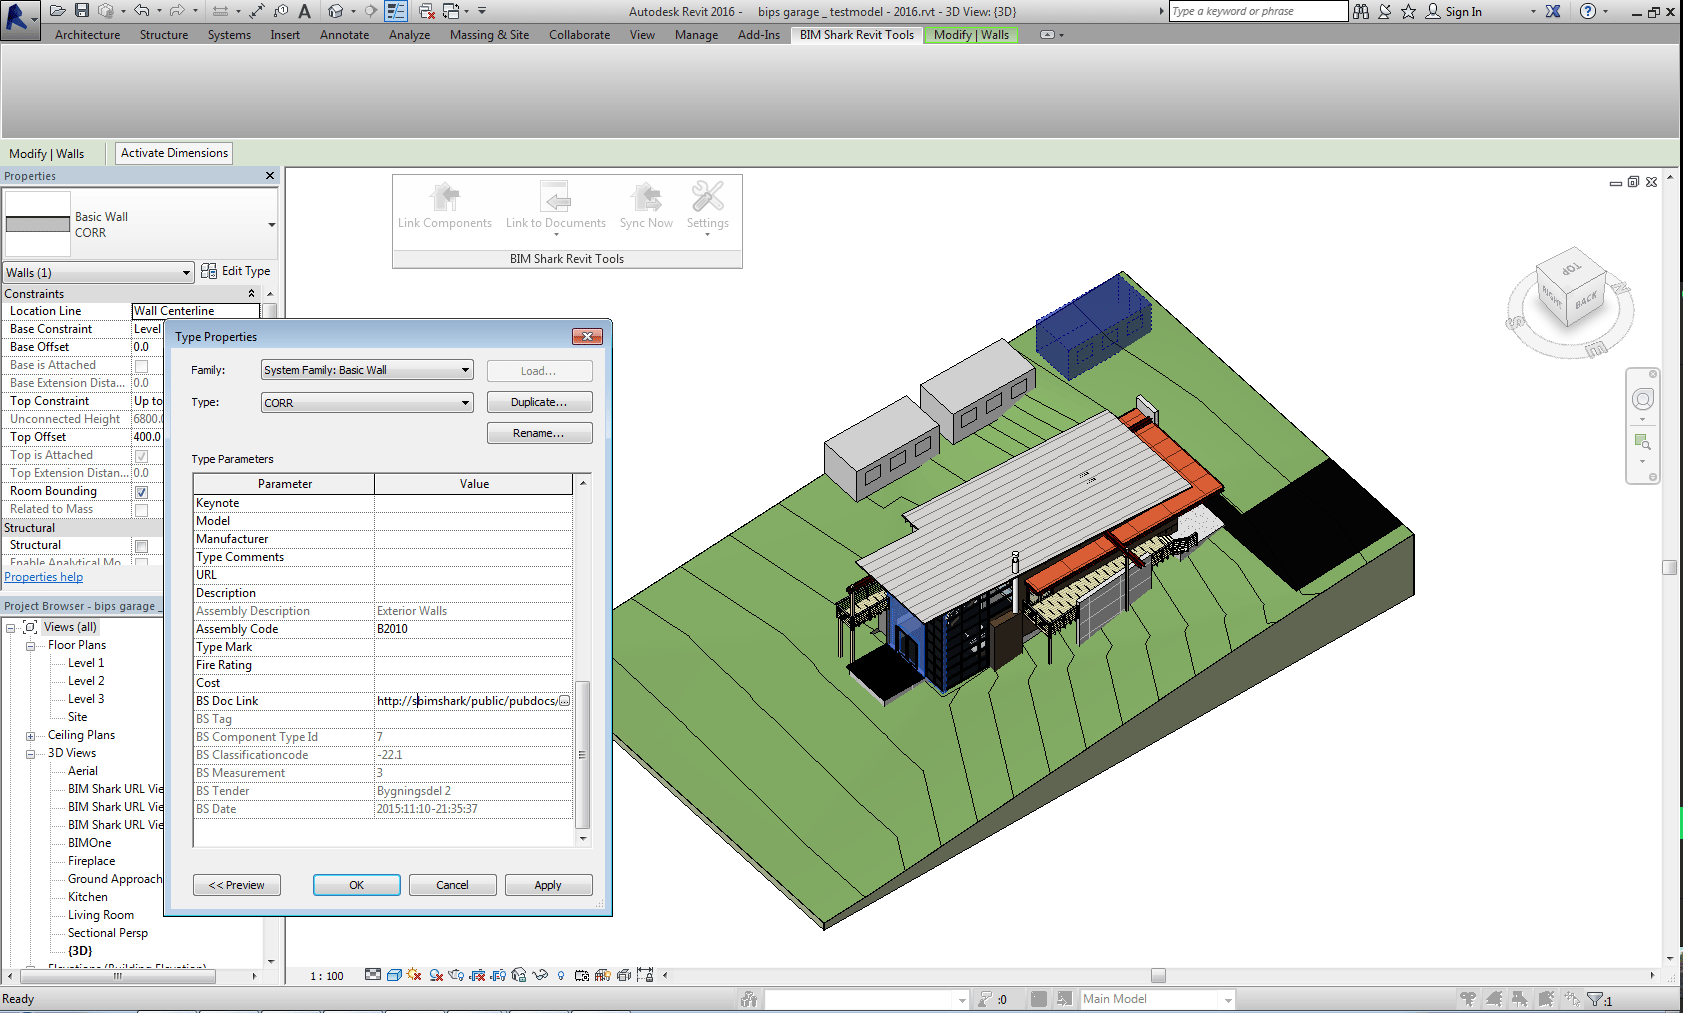Screen dimensions: 1683x1013
Task: Open the Type dropdown showing CORR
Action: (367, 403)
